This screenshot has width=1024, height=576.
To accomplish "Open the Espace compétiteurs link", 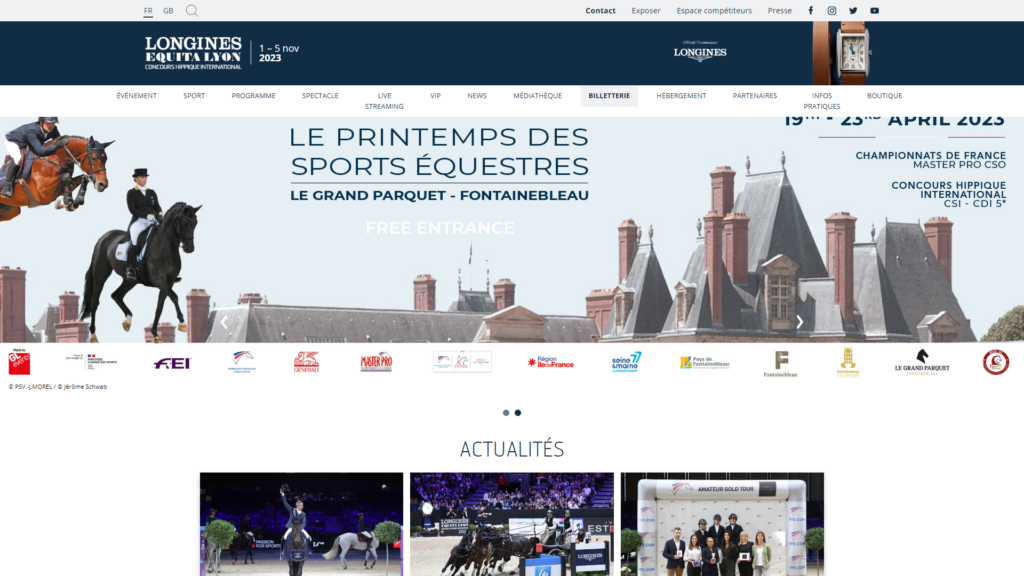I will (714, 10).
